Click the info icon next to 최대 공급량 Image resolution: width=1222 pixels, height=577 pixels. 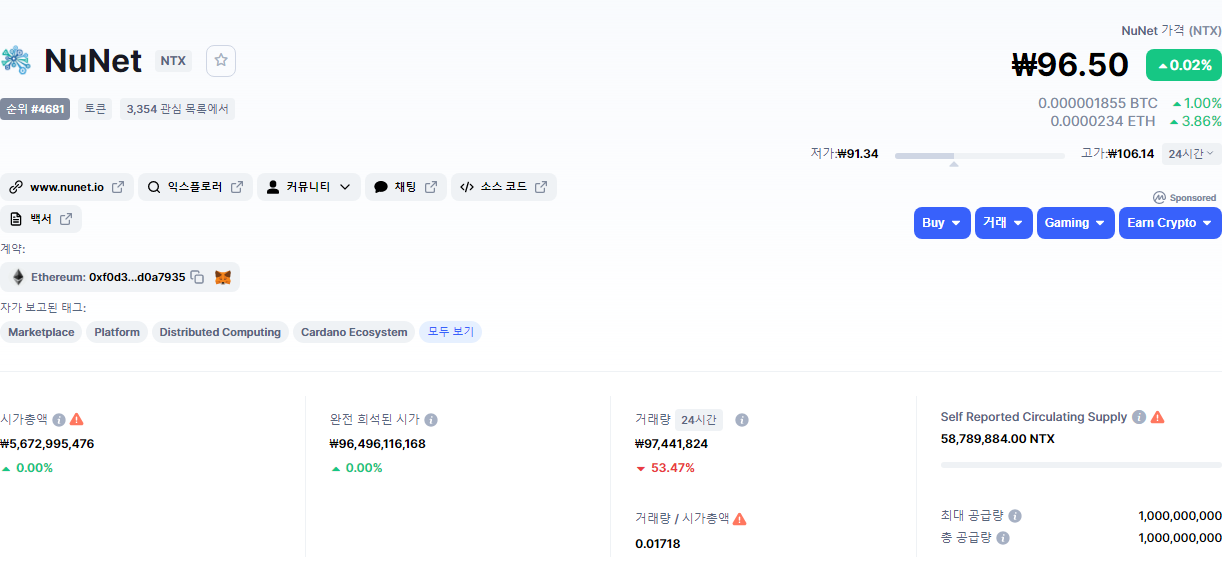[x=1015, y=516]
